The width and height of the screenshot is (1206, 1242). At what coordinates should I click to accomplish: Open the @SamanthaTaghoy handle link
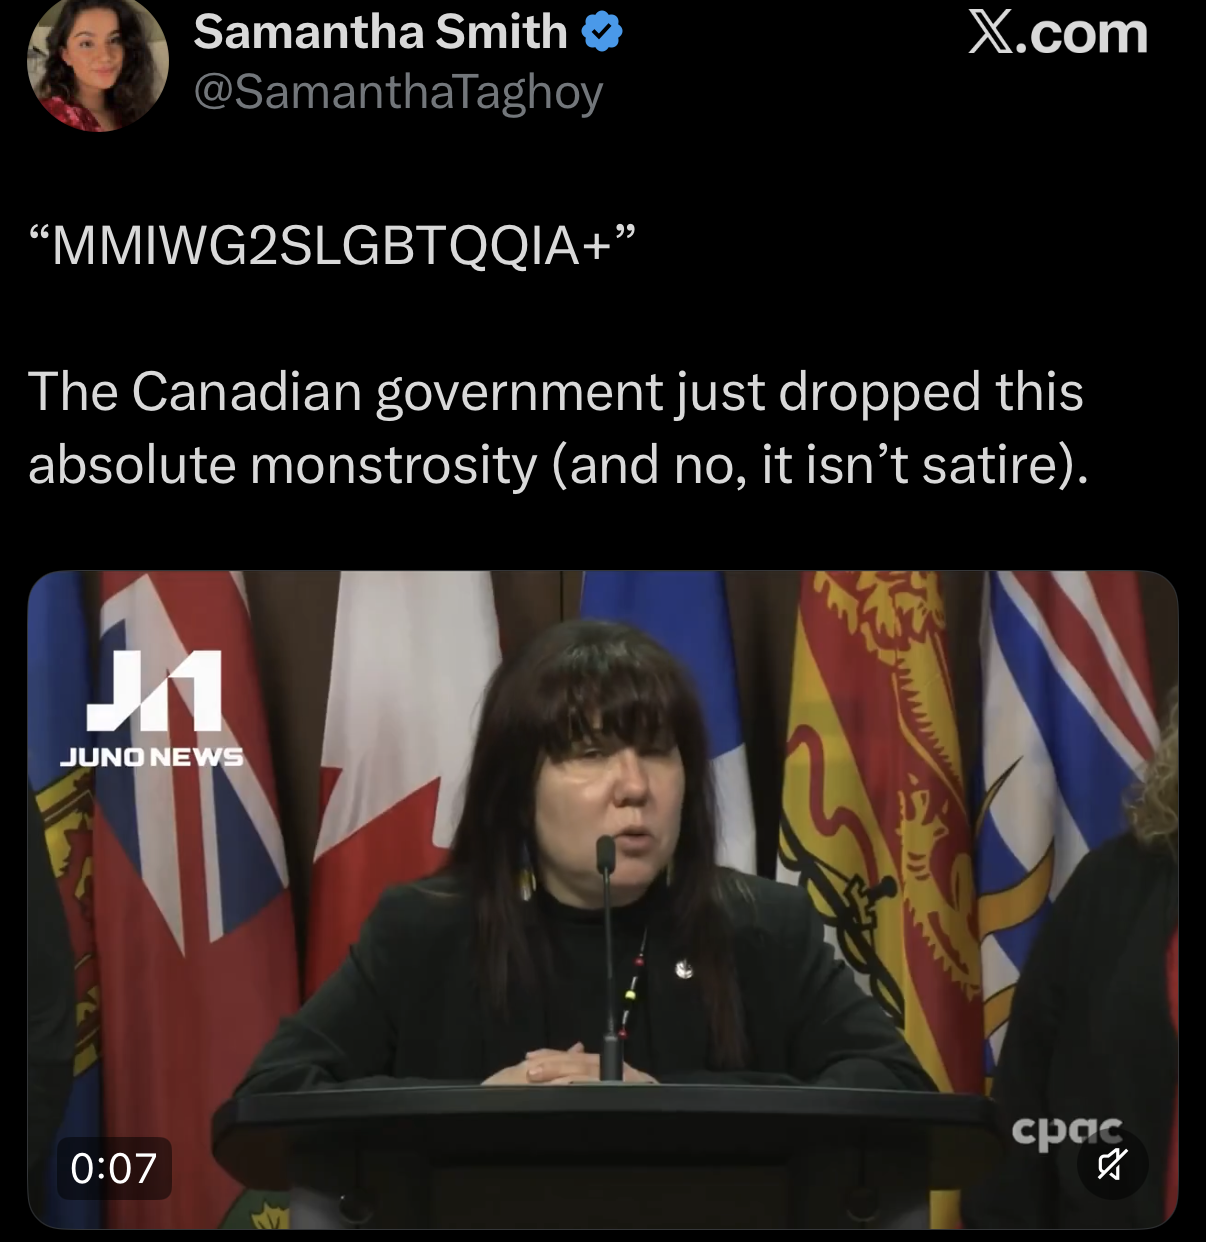point(398,92)
